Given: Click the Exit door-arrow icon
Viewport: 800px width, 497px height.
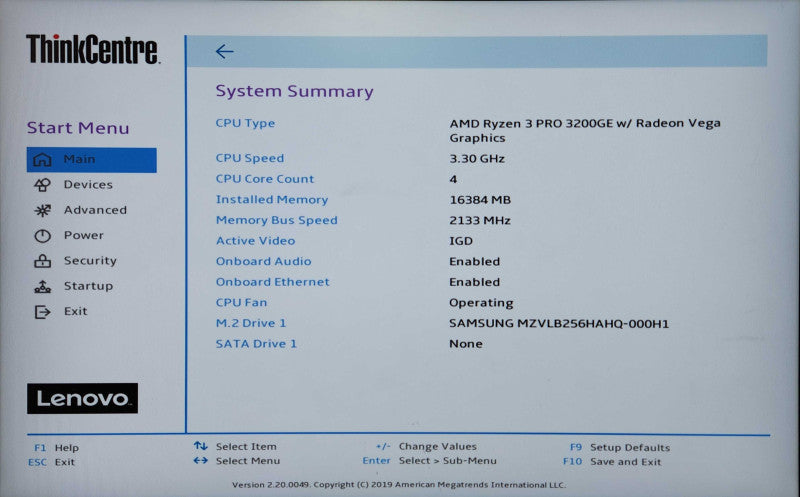Looking at the screenshot, I should pos(42,312).
